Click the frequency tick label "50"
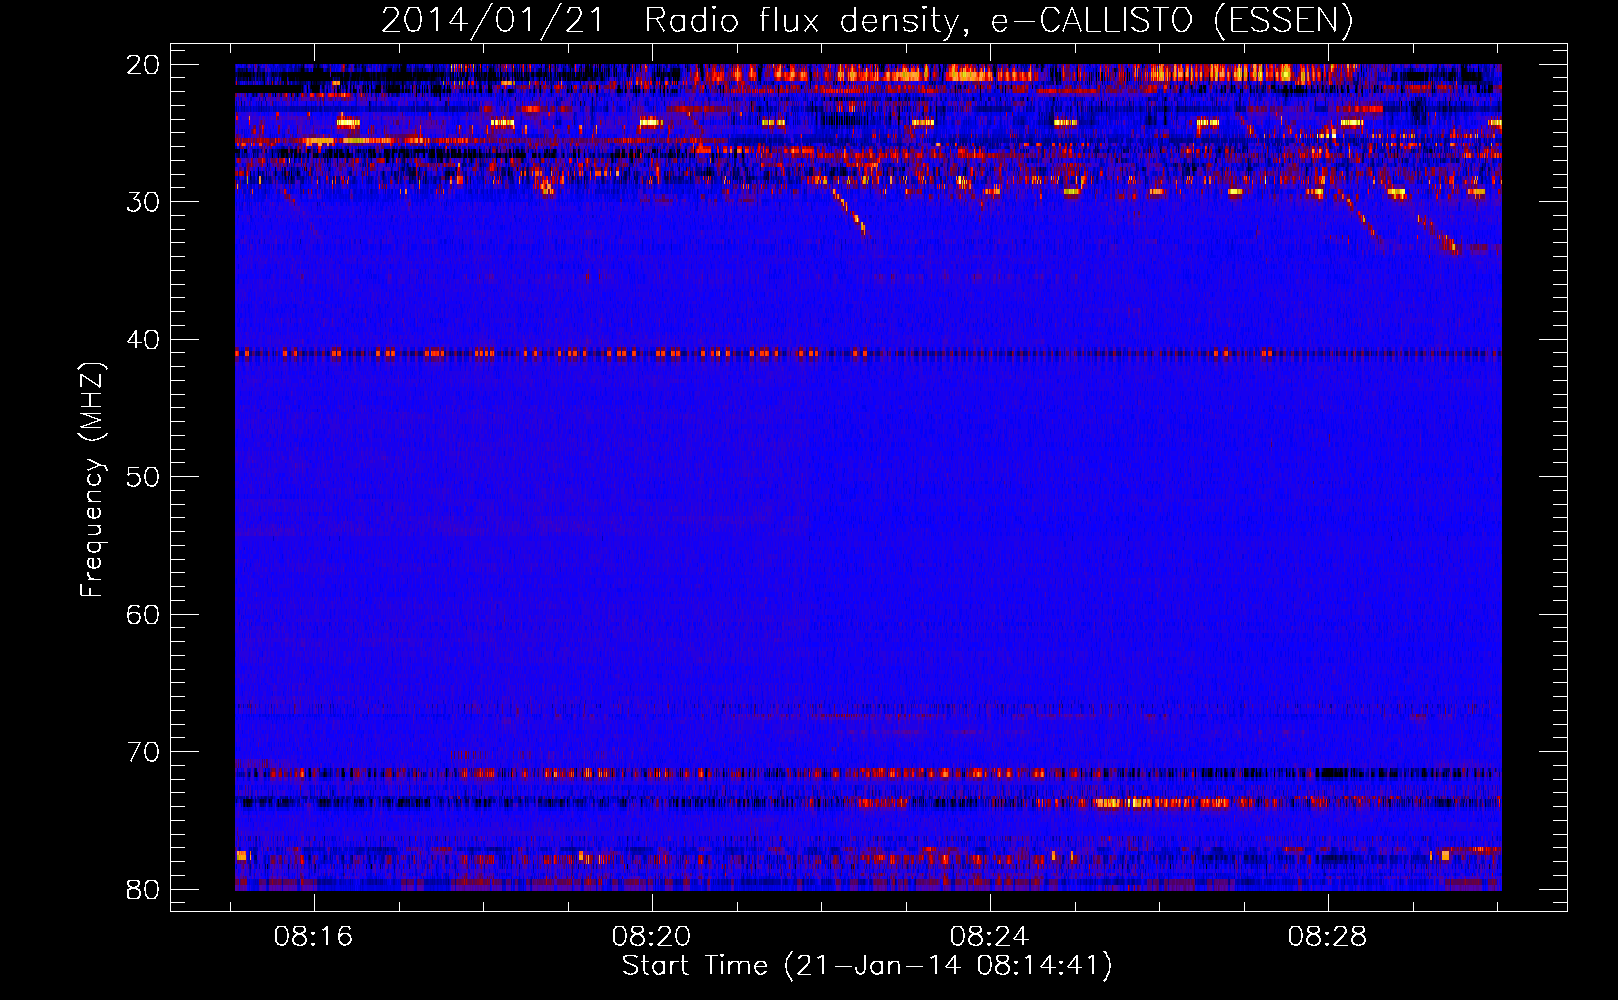This screenshot has width=1618, height=1000. point(143,477)
